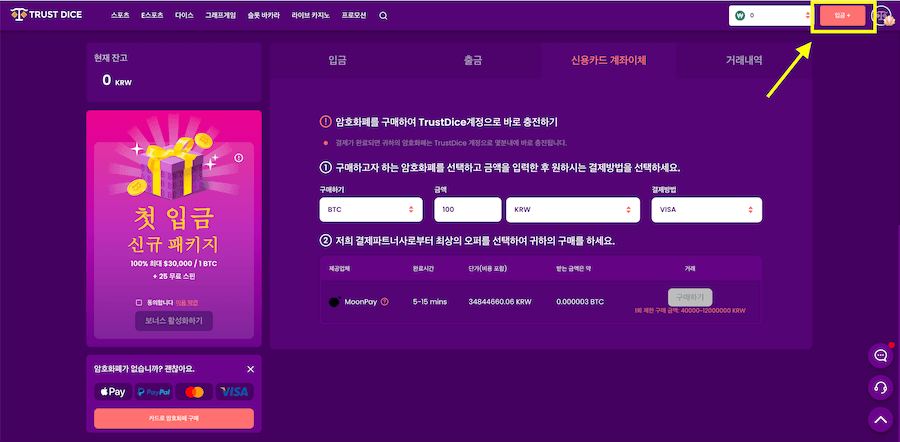The image size is (900, 442).
Task: Select the Mastercard payment icon
Action: click(x=194, y=392)
